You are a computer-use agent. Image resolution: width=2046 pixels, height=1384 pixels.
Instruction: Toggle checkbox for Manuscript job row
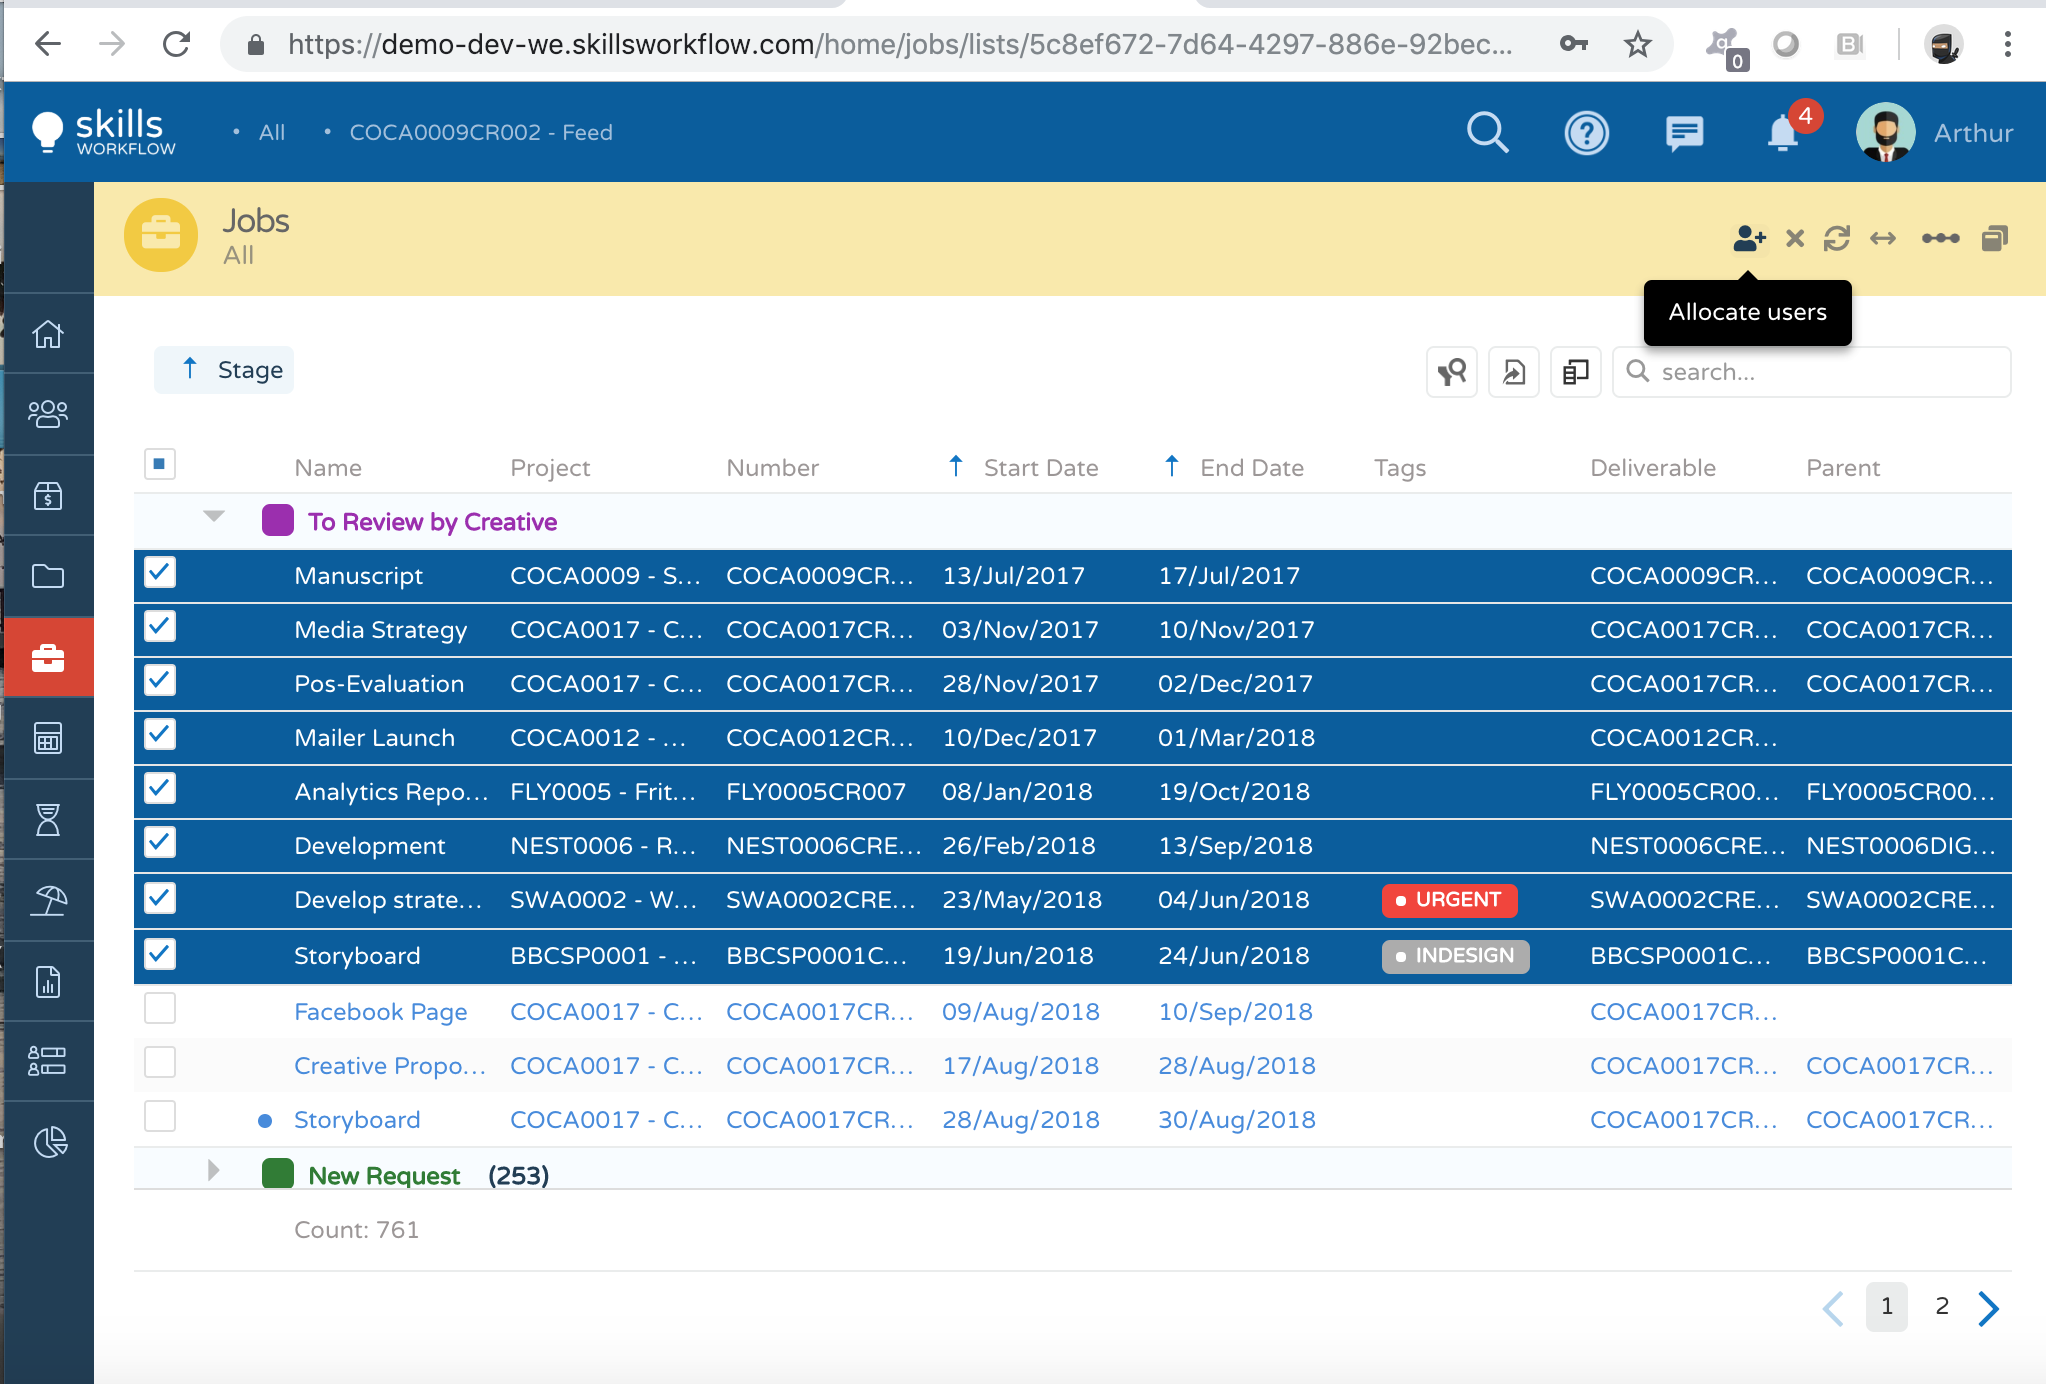coord(158,575)
